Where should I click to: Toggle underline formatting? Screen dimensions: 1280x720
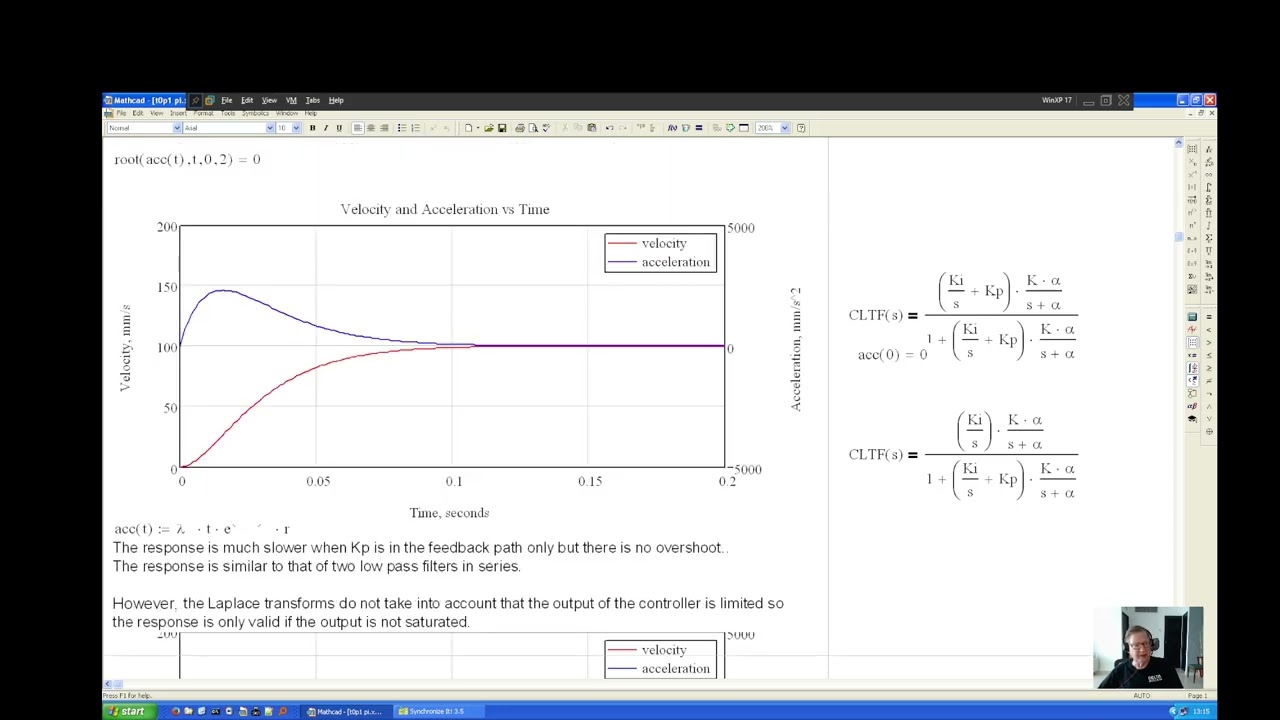point(339,127)
